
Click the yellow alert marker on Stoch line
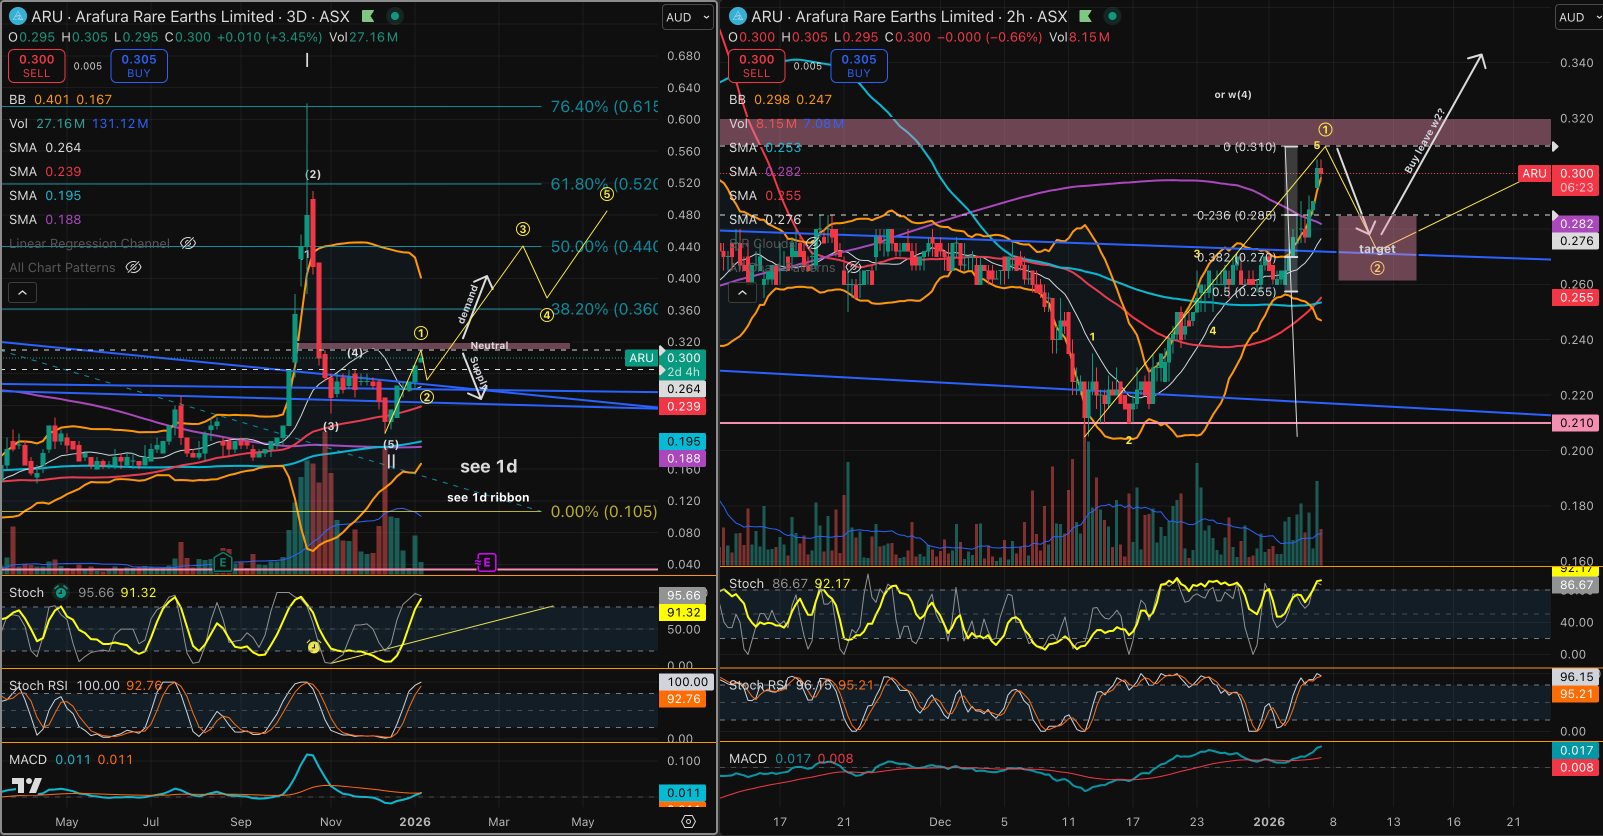tap(313, 647)
